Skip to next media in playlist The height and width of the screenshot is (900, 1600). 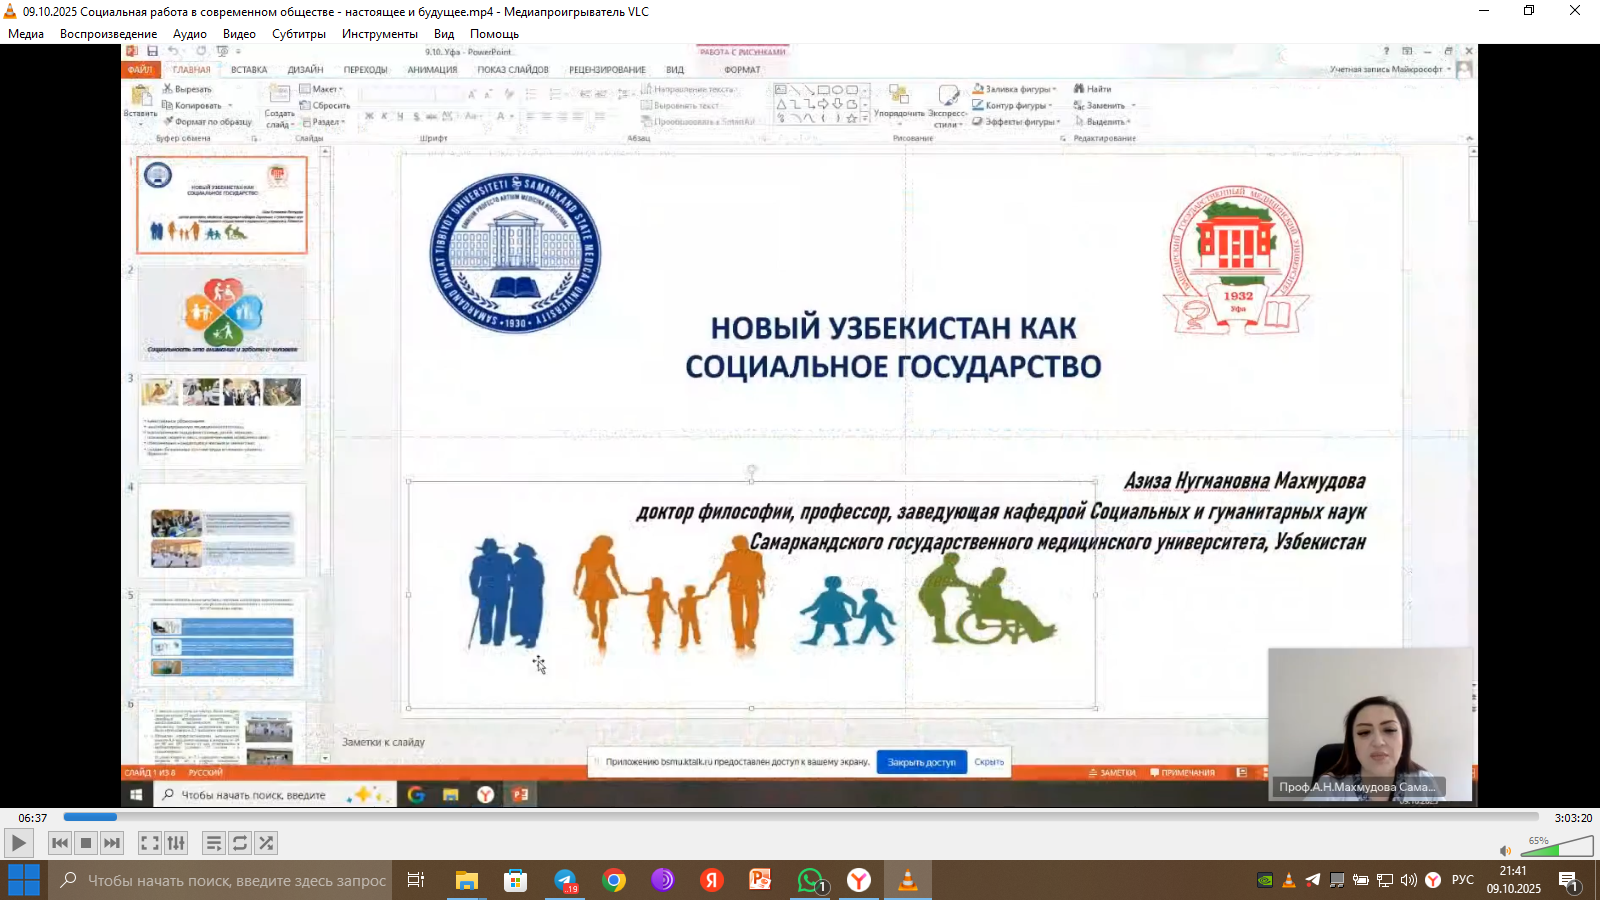(112, 843)
